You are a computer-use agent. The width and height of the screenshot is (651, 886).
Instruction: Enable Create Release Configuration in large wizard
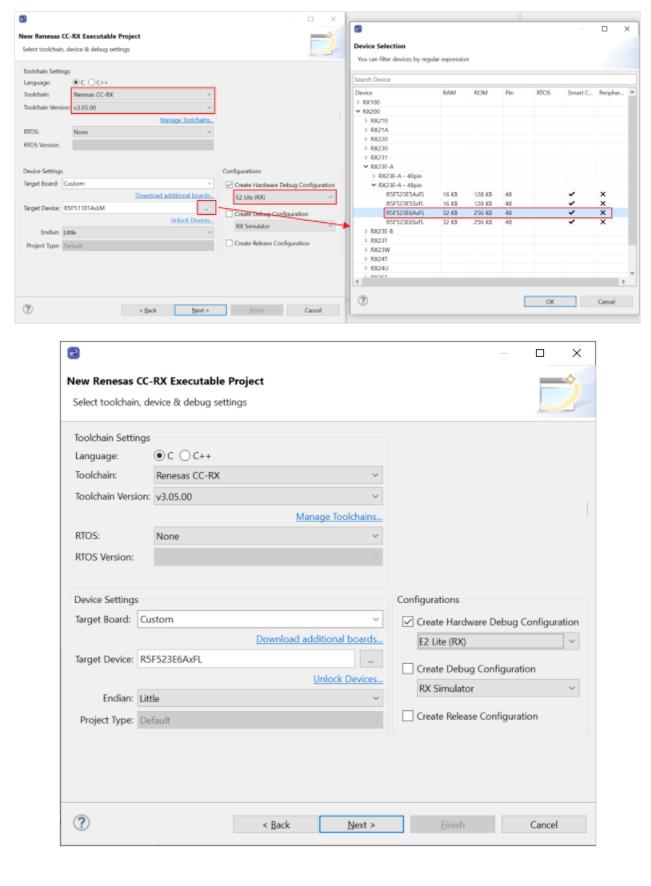coord(407,716)
